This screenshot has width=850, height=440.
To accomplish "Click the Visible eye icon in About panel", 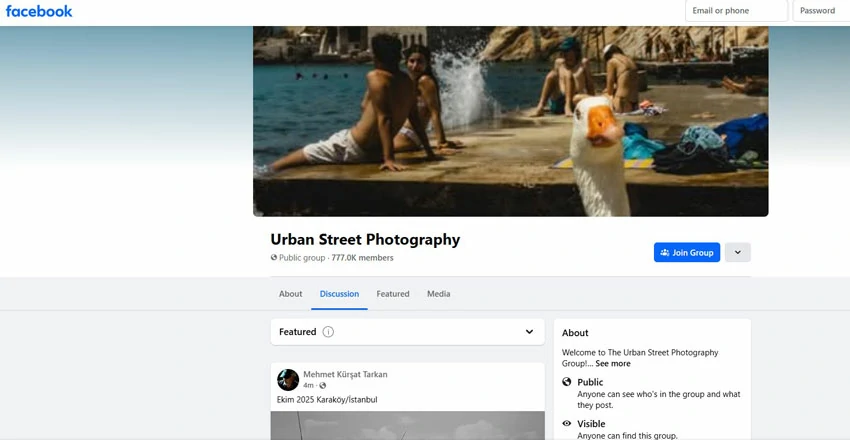I will tap(567, 424).
